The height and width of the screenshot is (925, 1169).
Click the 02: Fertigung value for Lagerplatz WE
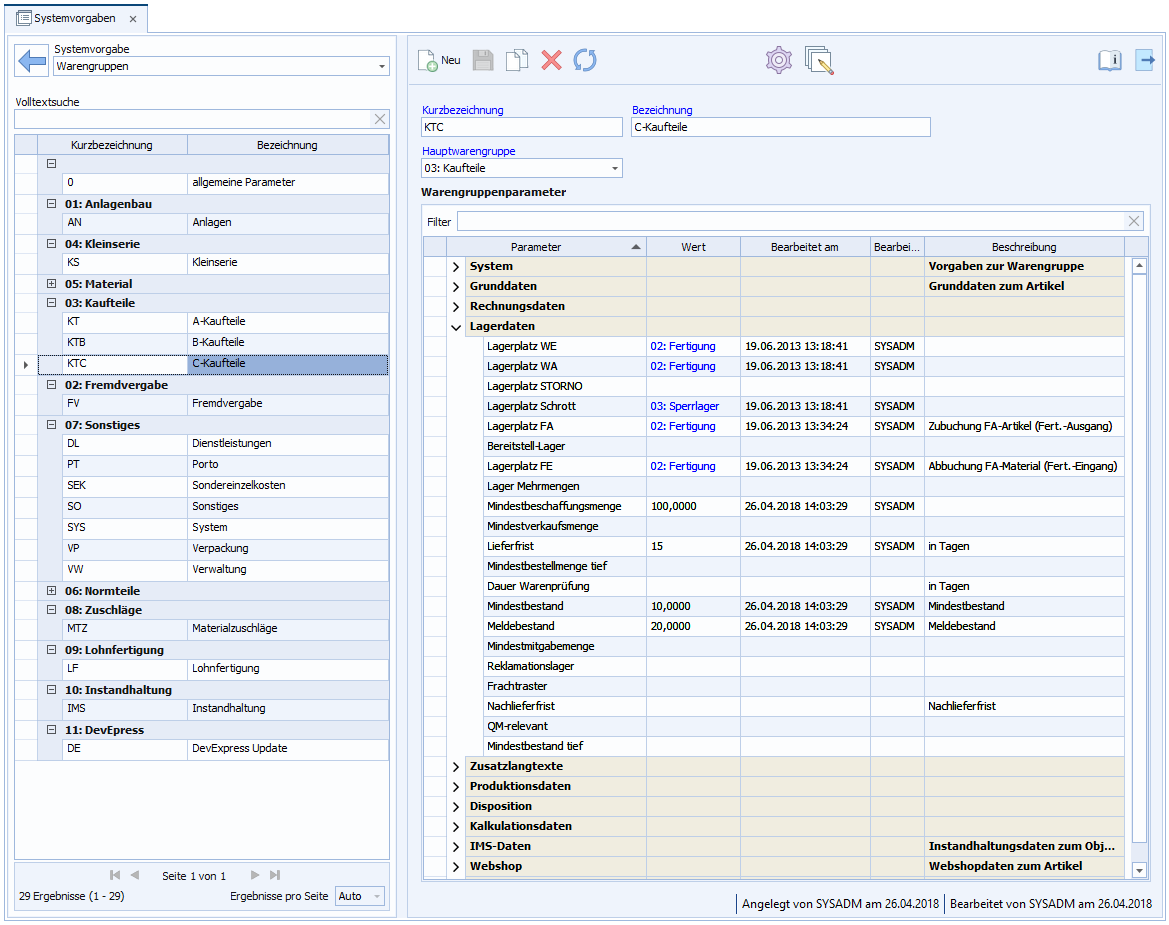(x=683, y=346)
